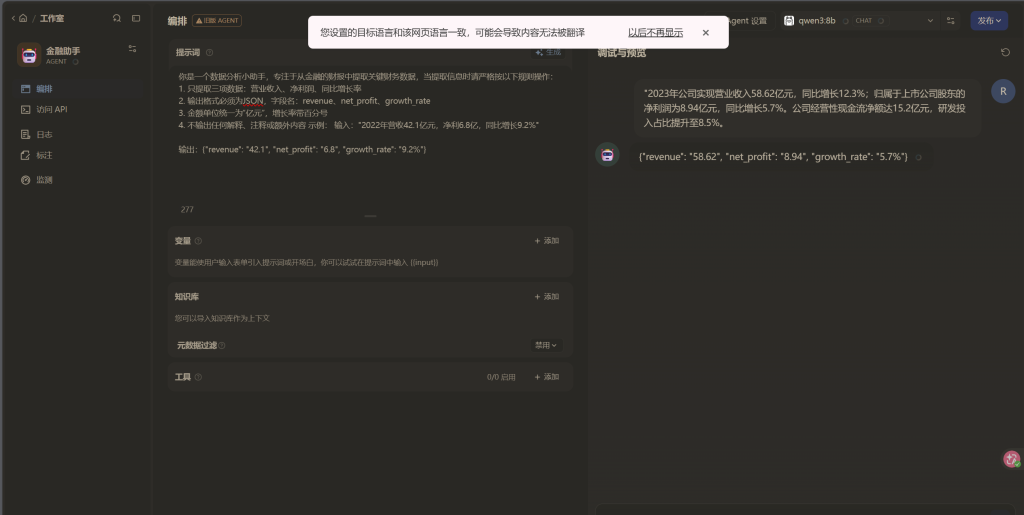Click the support headset icon in sidebar header
This screenshot has height=515, width=1024.
(x=117, y=18)
